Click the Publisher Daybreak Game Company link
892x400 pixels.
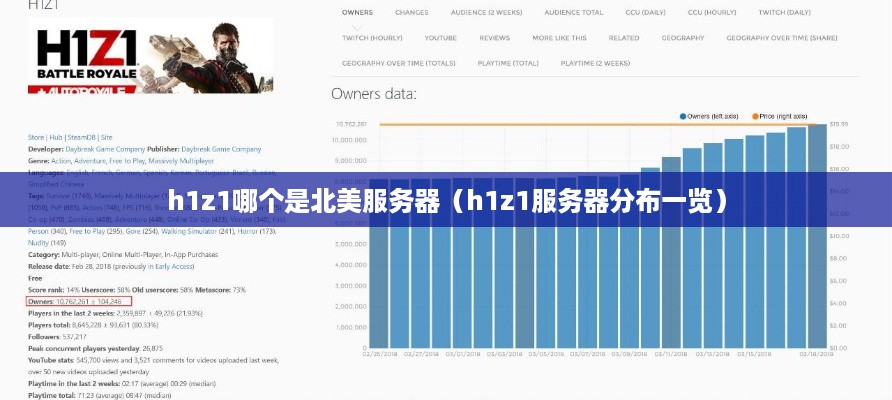click(221, 149)
